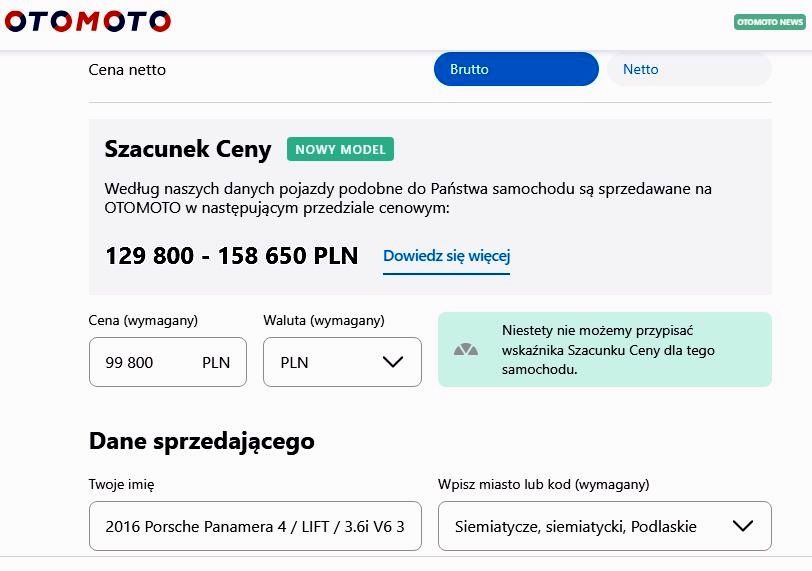Click the Cena price input field
This screenshot has width=812, height=571.
tap(168, 362)
